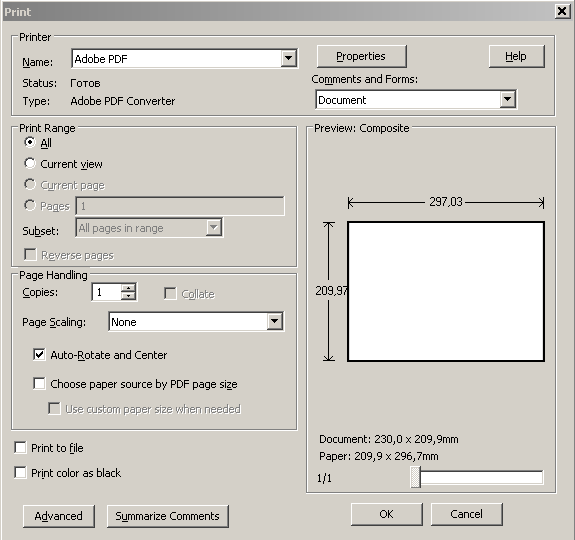Click the page preview slider handle
This screenshot has height=540, width=575.
point(415,477)
